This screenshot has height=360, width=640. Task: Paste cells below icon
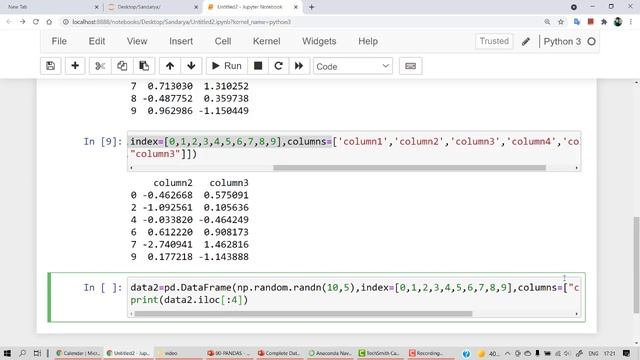[x=144, y=66]
